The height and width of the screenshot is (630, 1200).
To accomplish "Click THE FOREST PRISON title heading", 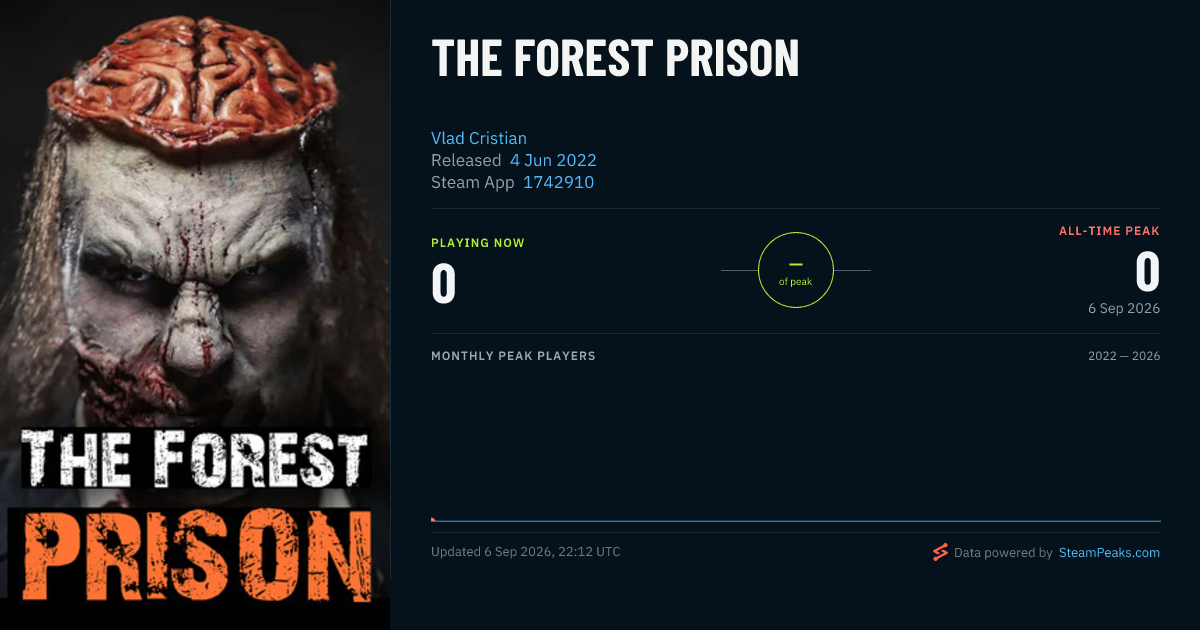I will click(x=615, y=59).
